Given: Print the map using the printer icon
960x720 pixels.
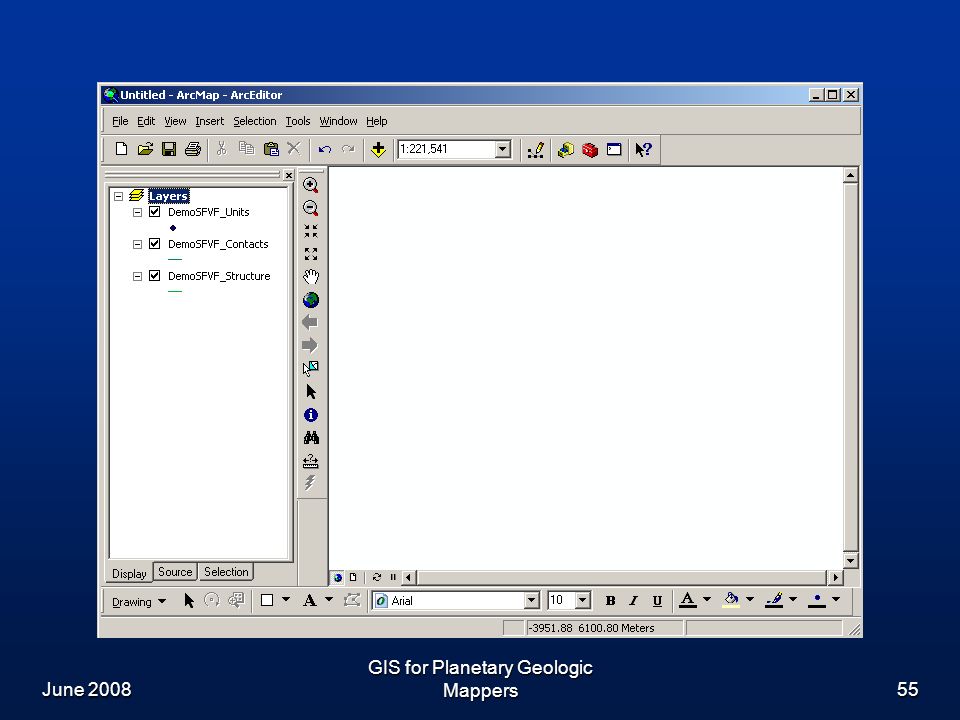Looking at the screenshot, I should click(193, 149).
